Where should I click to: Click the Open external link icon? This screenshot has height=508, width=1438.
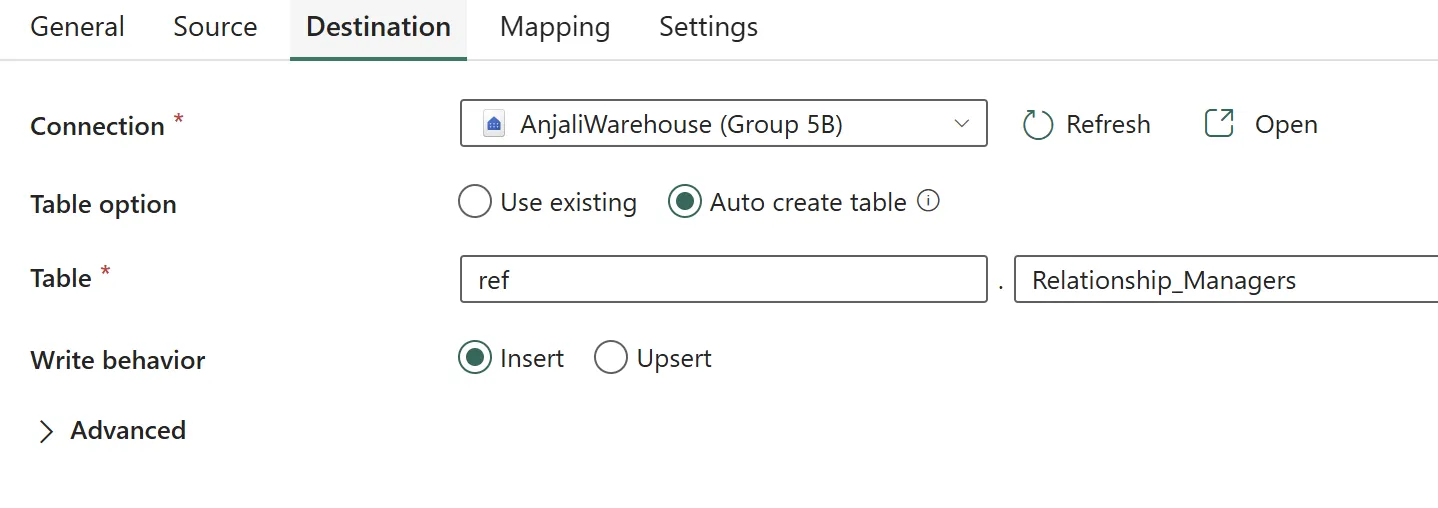coord(1219,124)
